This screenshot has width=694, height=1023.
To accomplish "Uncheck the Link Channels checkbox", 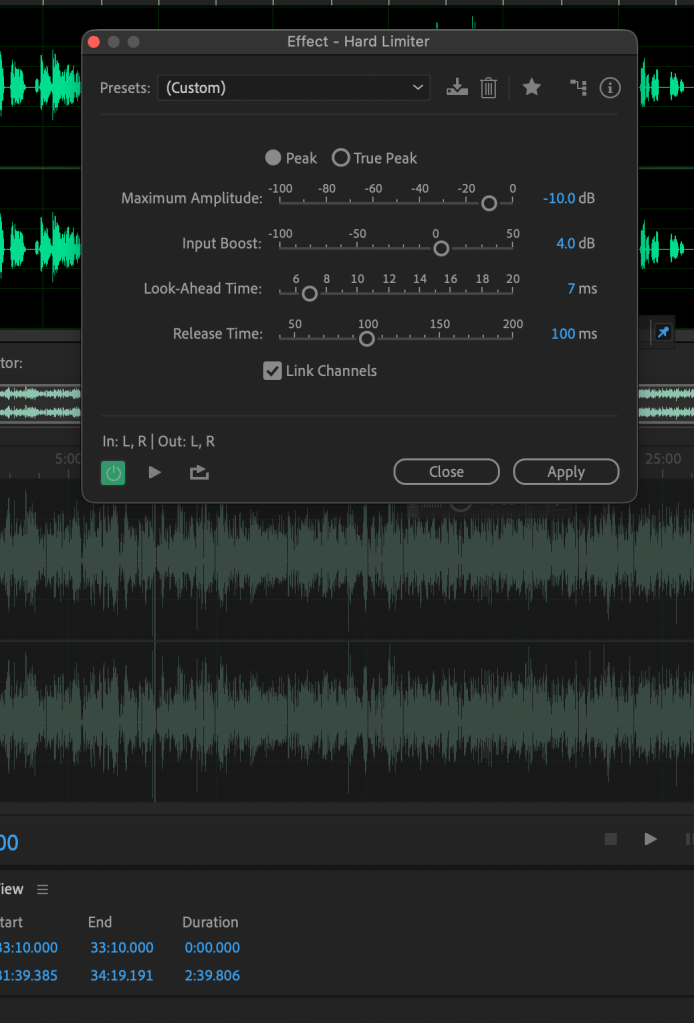I will (272, 371).
